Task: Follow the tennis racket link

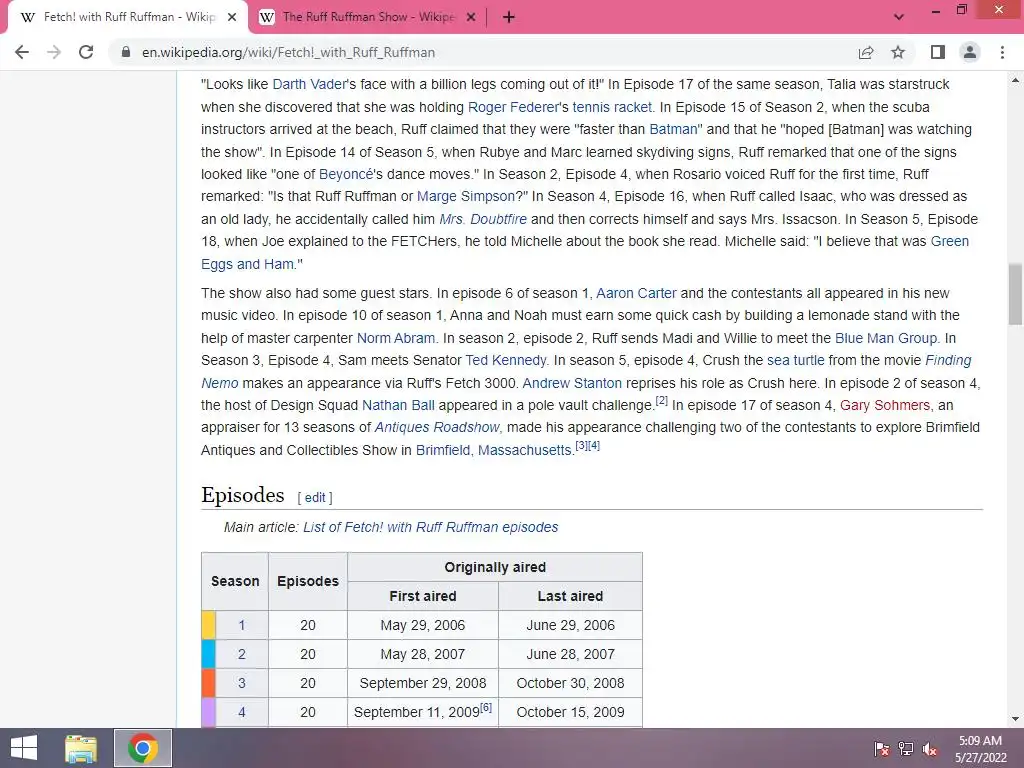Action: pyautogui.click(x=612, y=107)
